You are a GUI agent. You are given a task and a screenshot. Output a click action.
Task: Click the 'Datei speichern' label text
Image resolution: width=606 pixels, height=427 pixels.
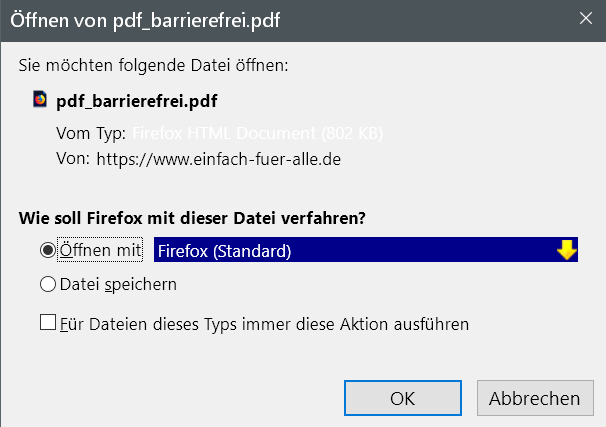tap(119, 285)
